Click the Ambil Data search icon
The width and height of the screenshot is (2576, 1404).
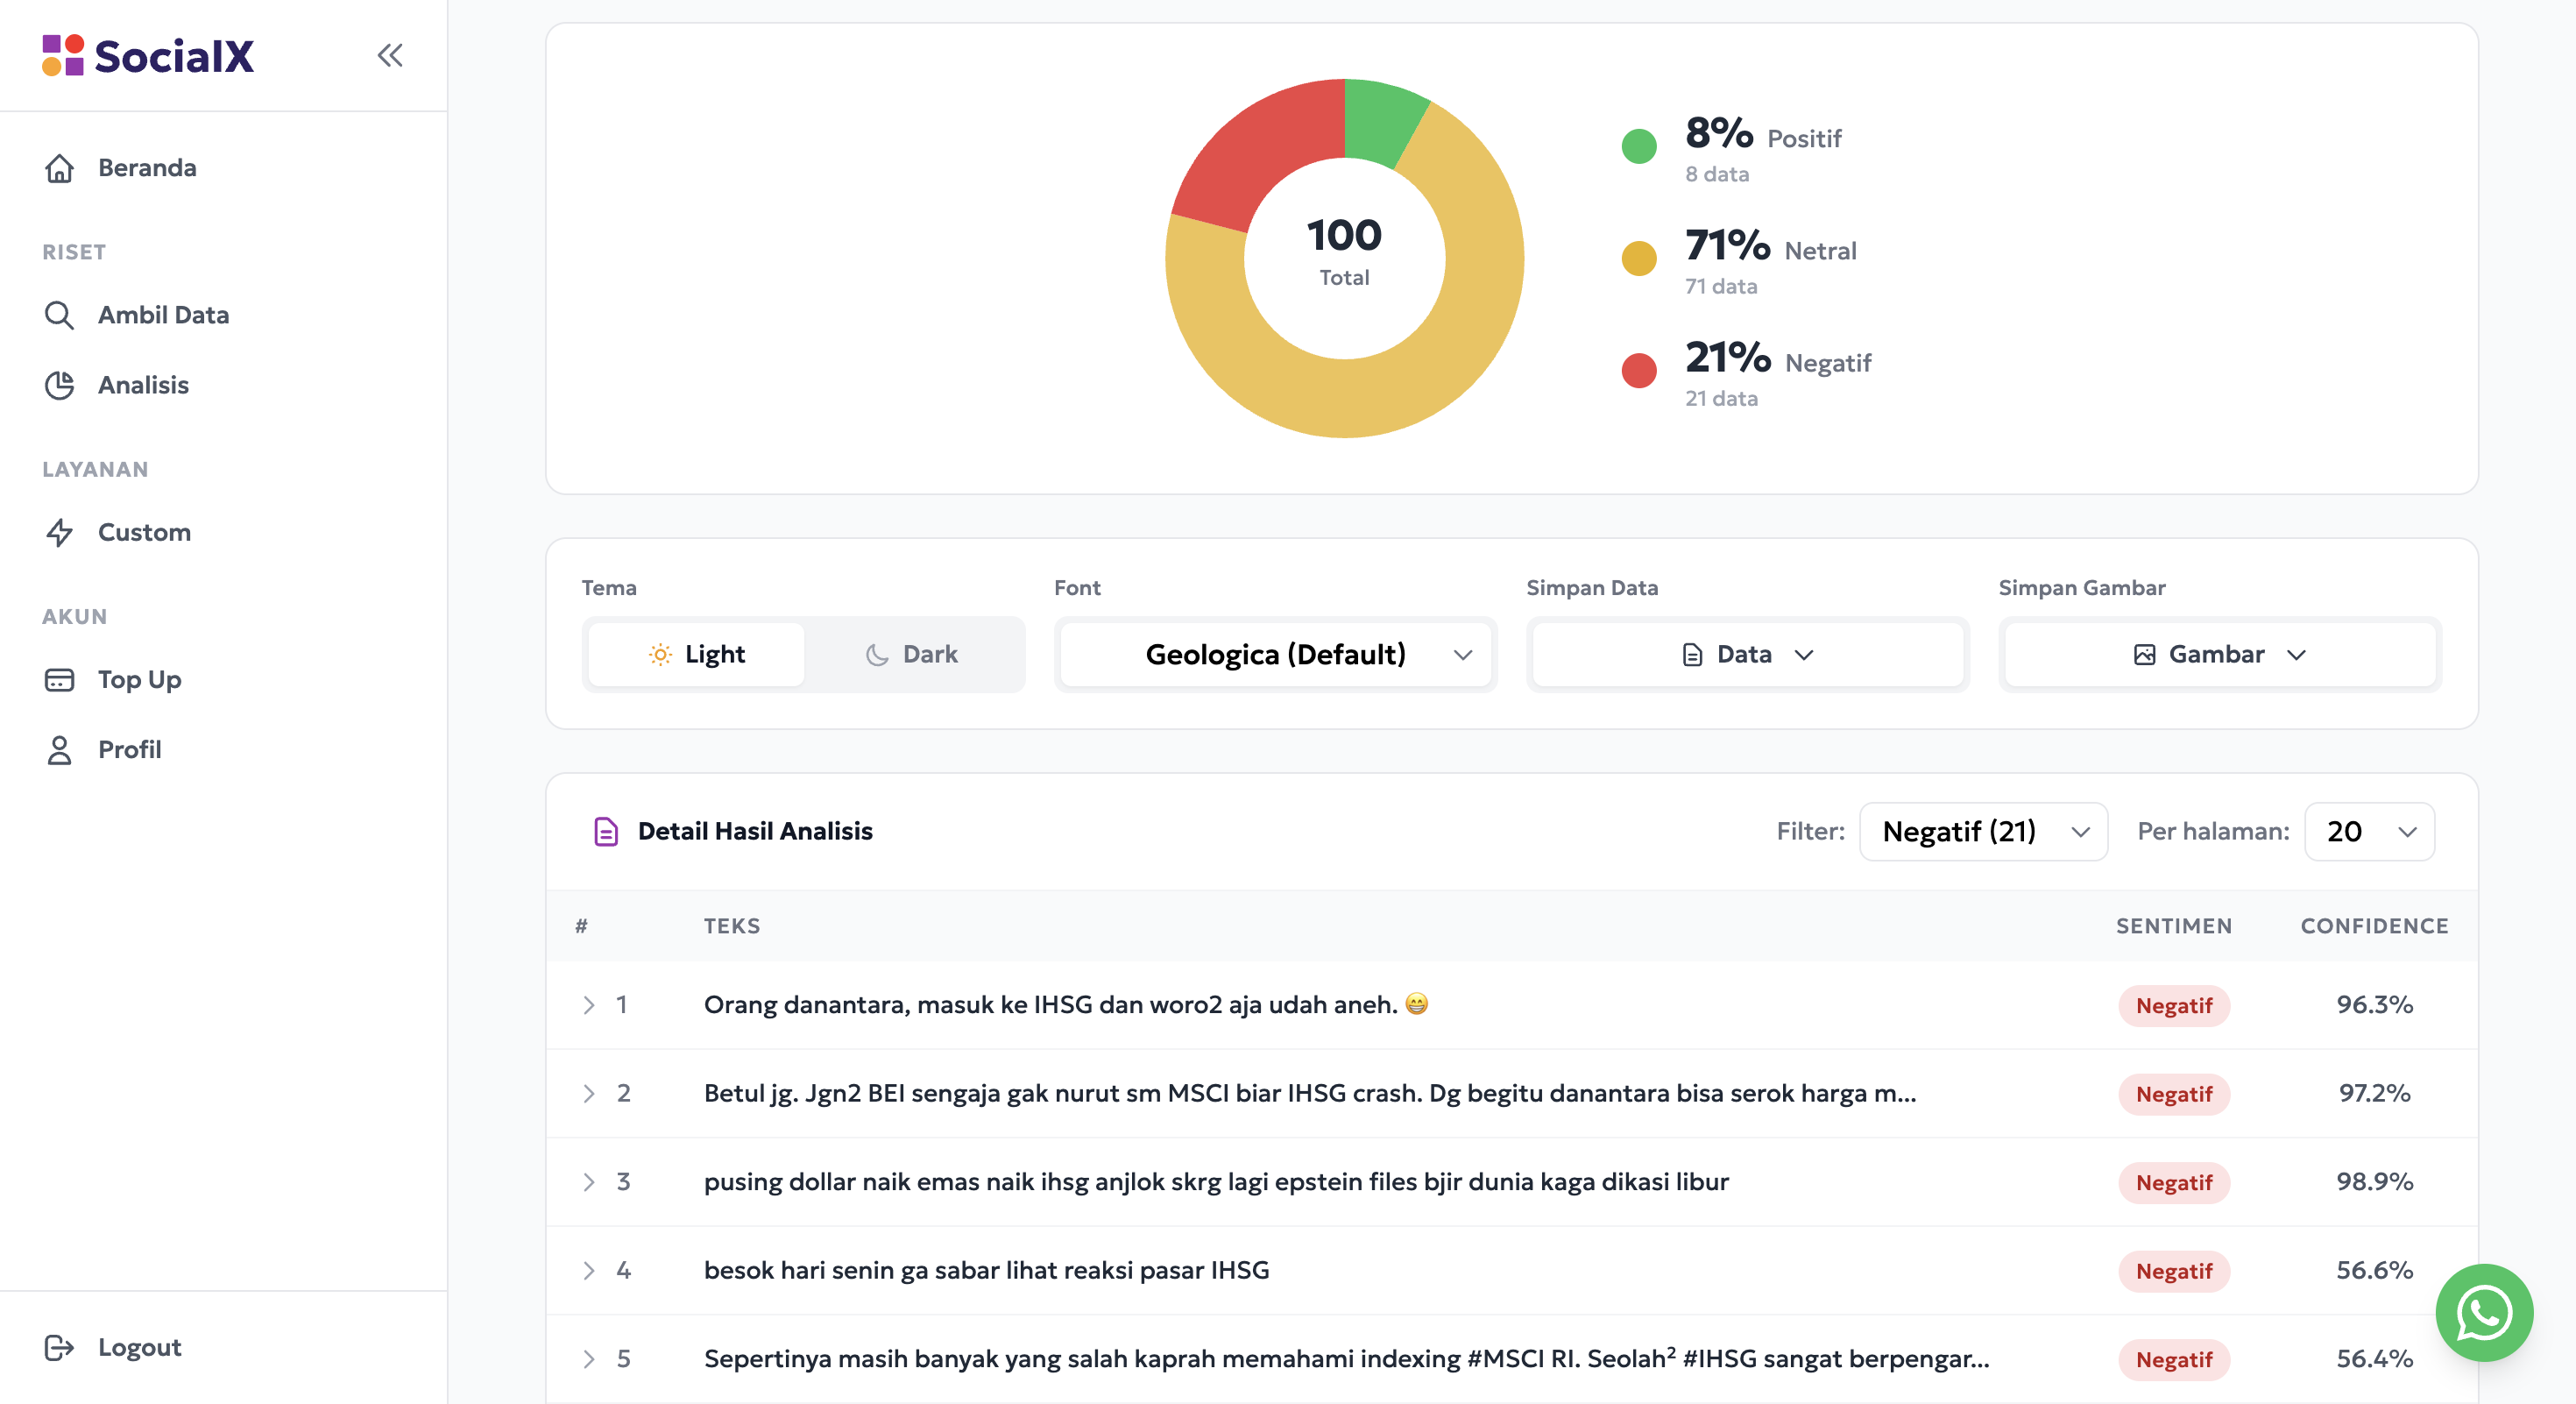[x=59, y=315]
